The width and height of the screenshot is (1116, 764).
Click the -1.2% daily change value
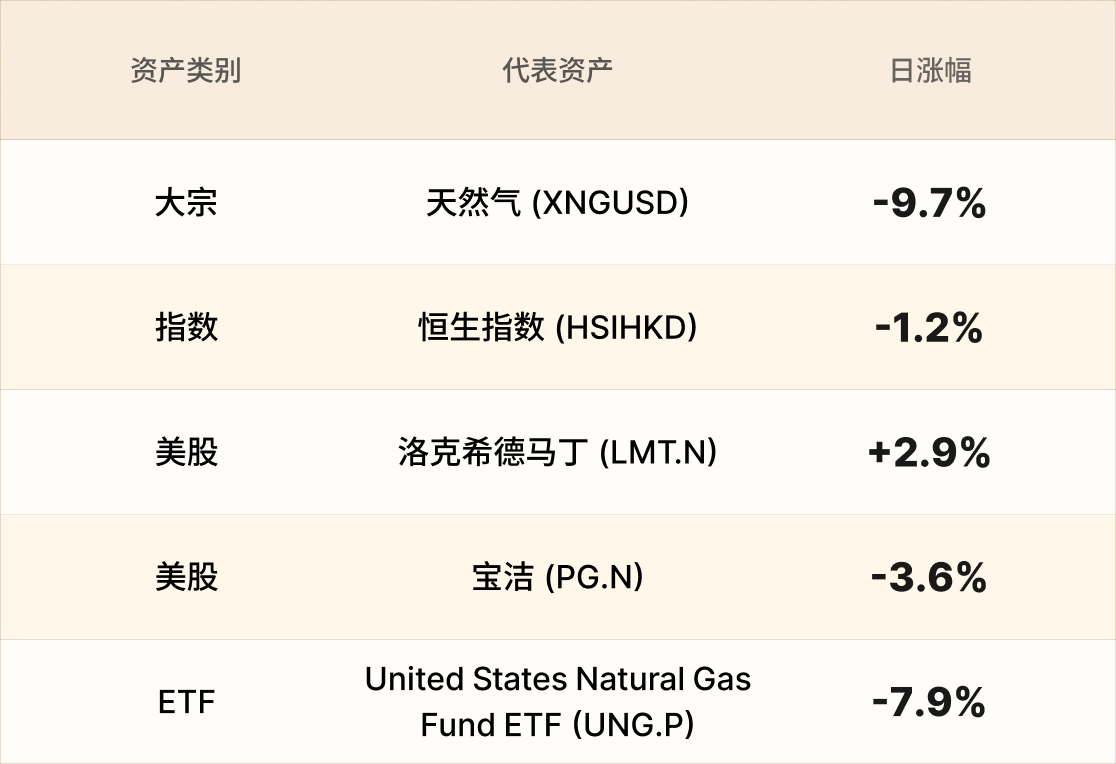point(929,328)
